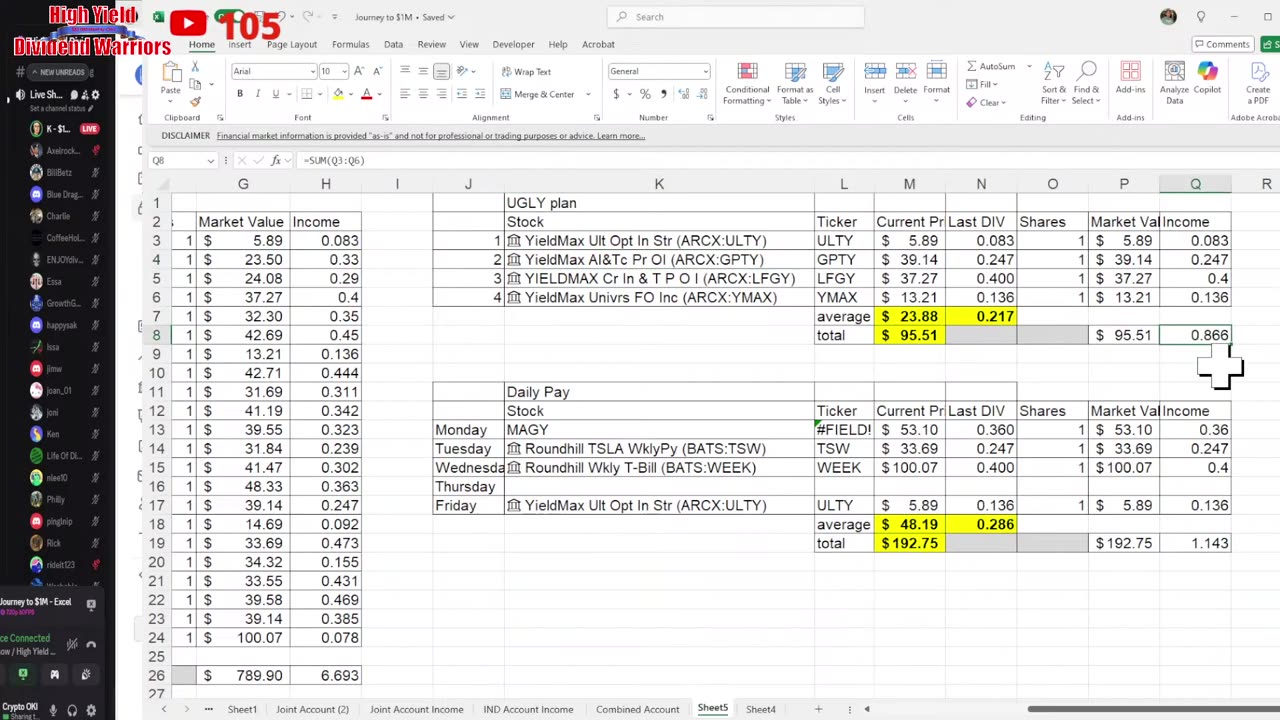Switch to the Data ribbon tab

pyautogui.click(x=393, y=44)
